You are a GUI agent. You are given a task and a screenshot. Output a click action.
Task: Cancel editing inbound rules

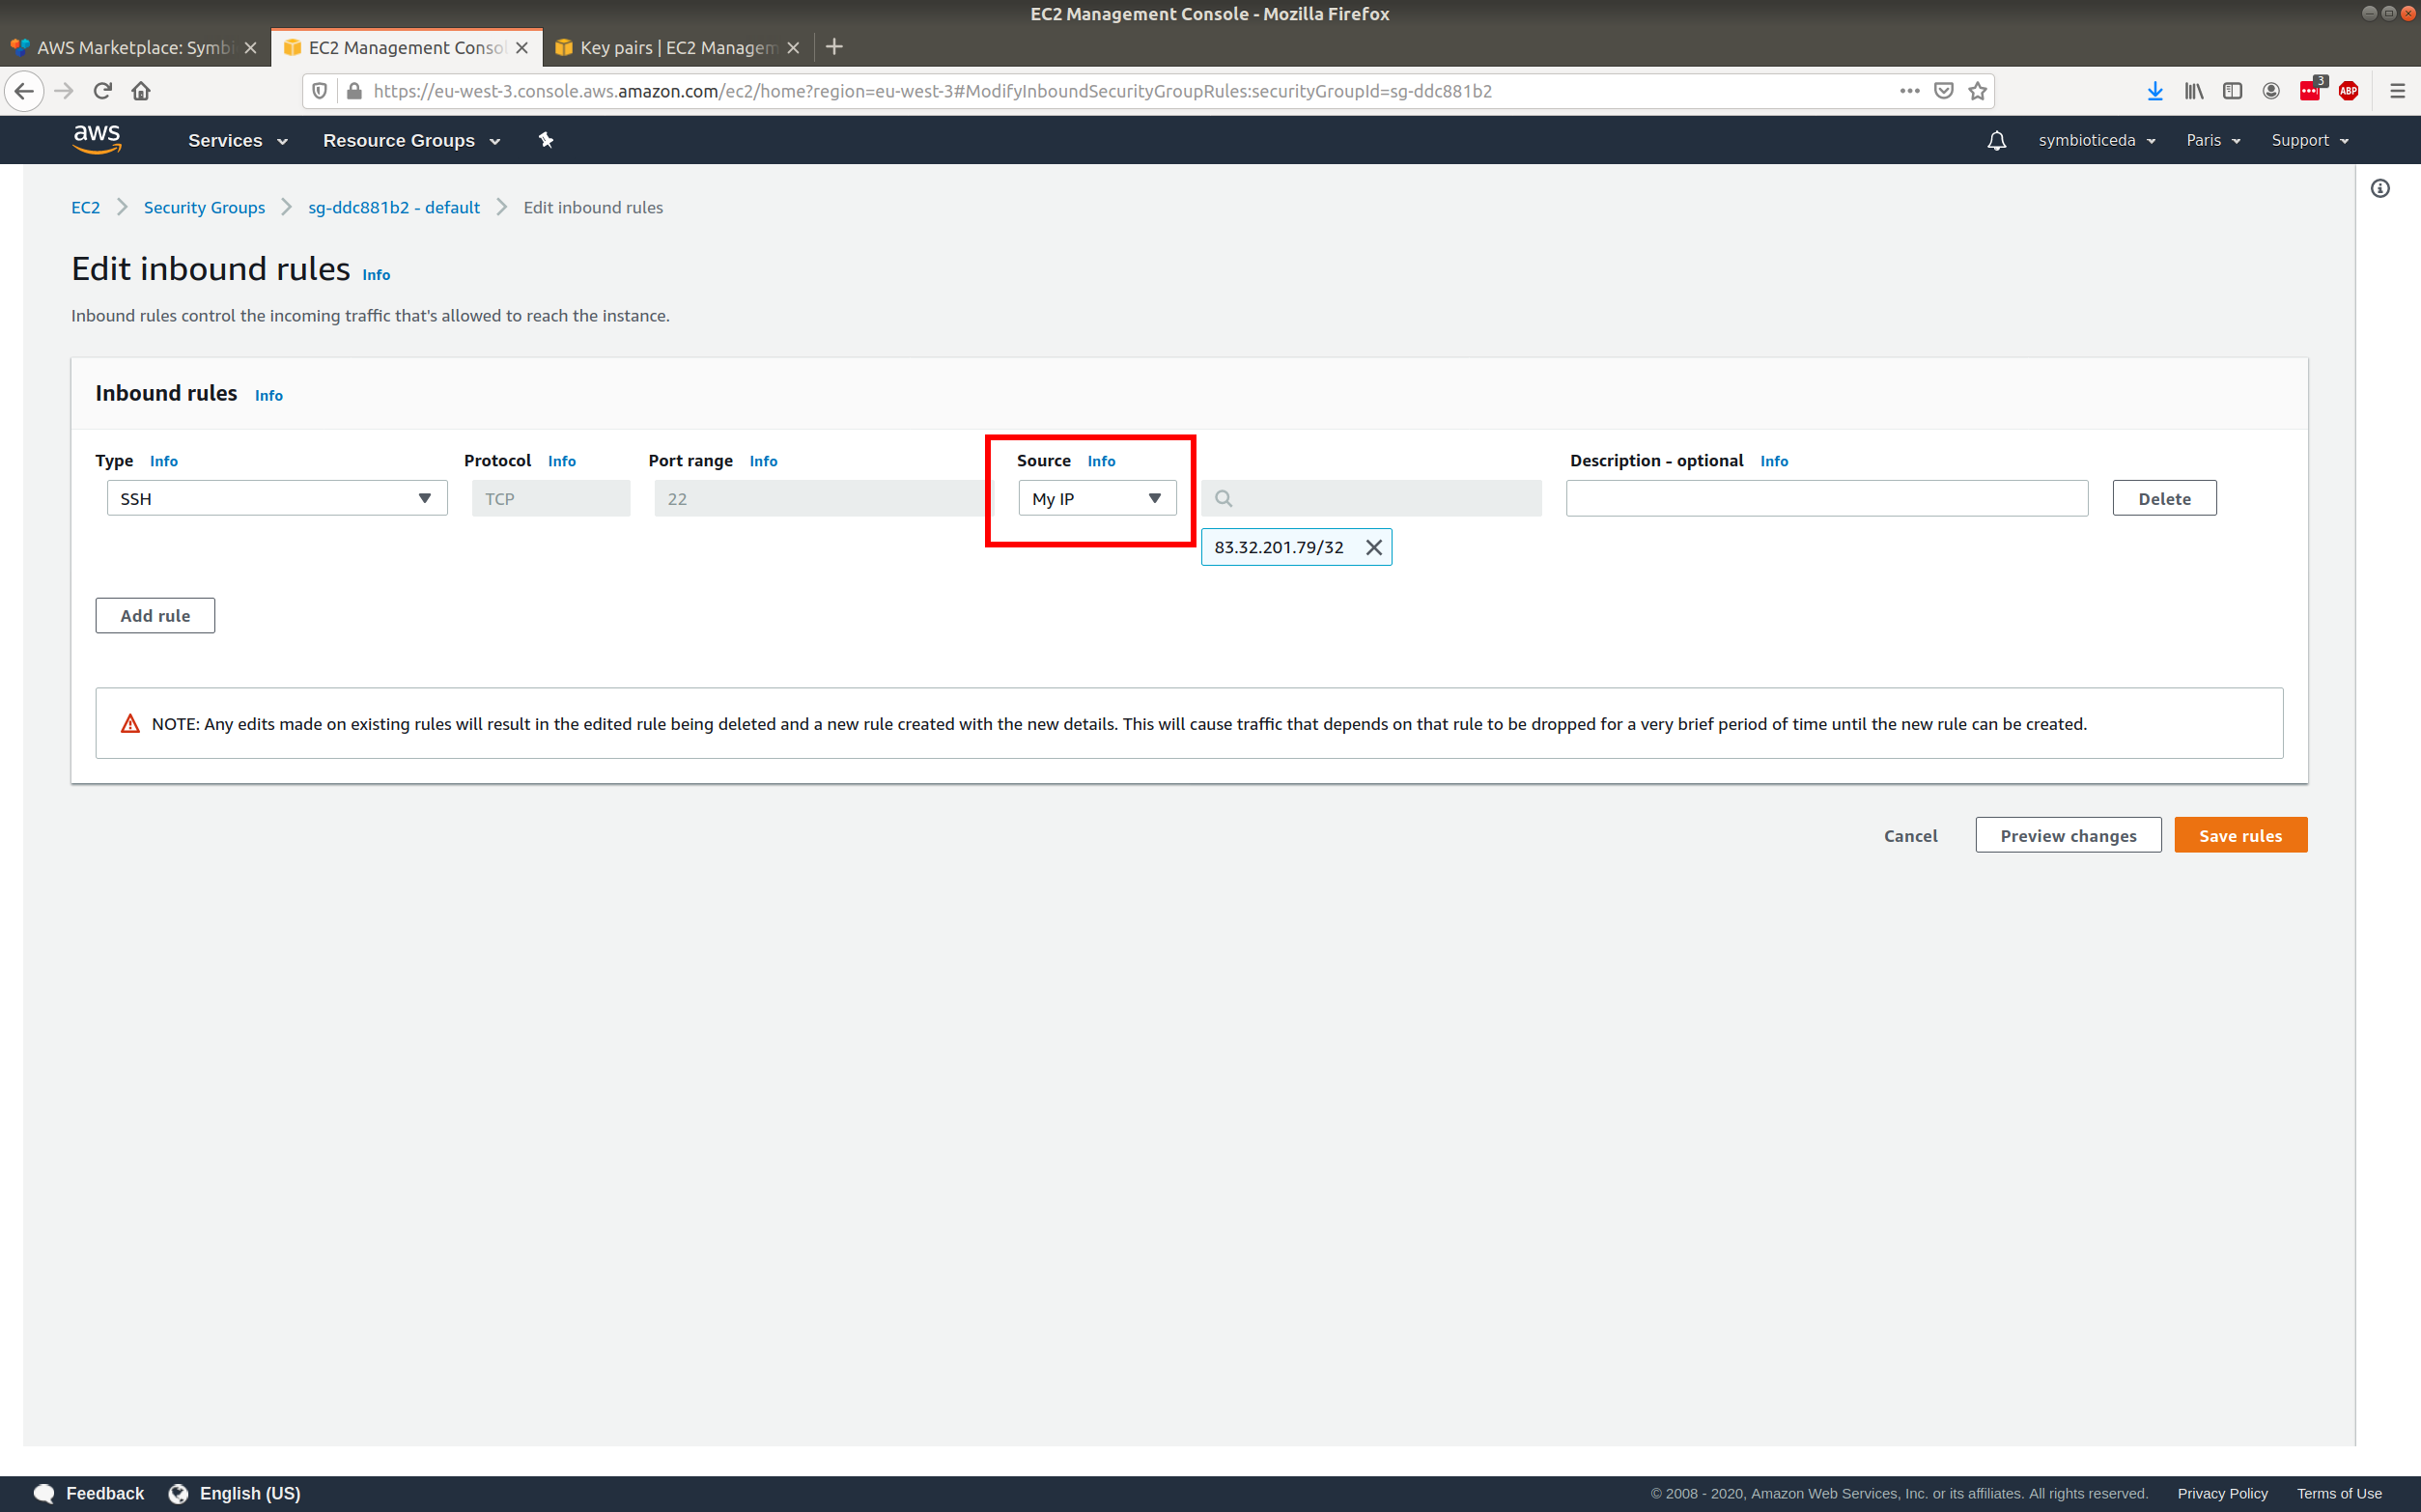pos(1910,835)
